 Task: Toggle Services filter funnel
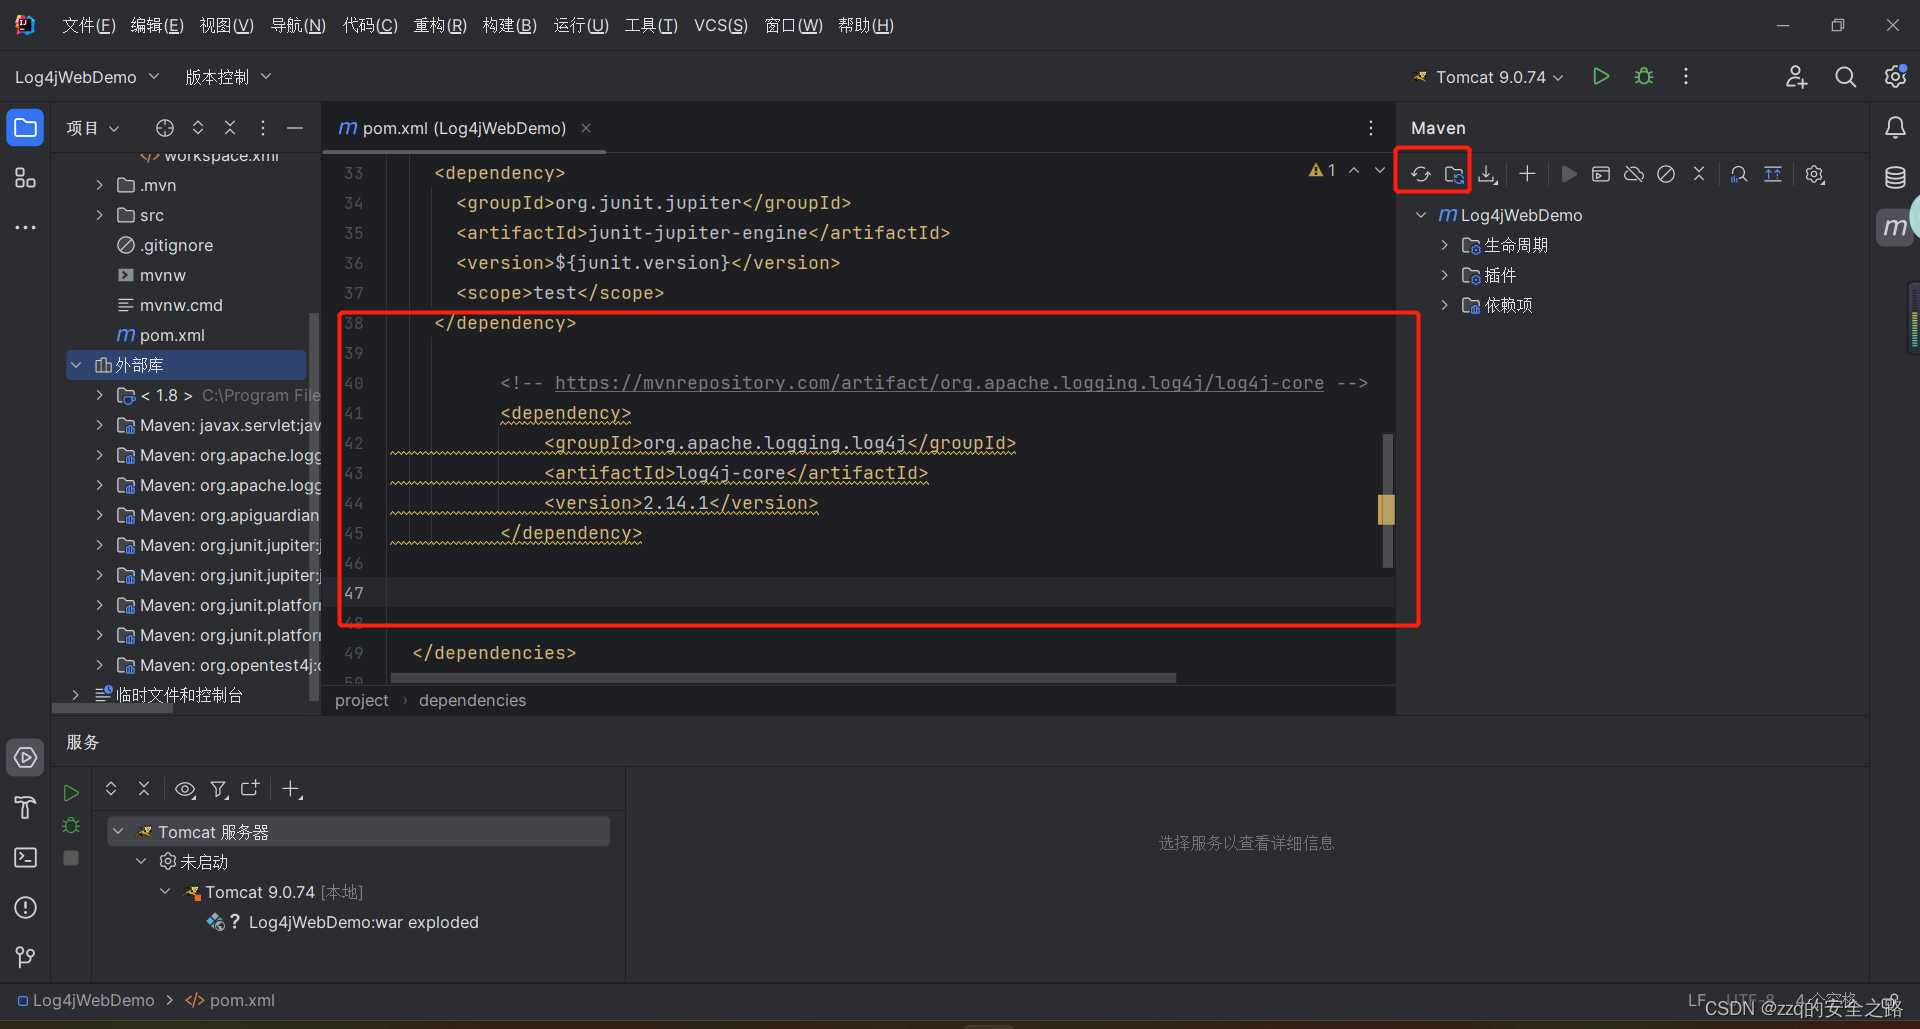pos(218,789)
